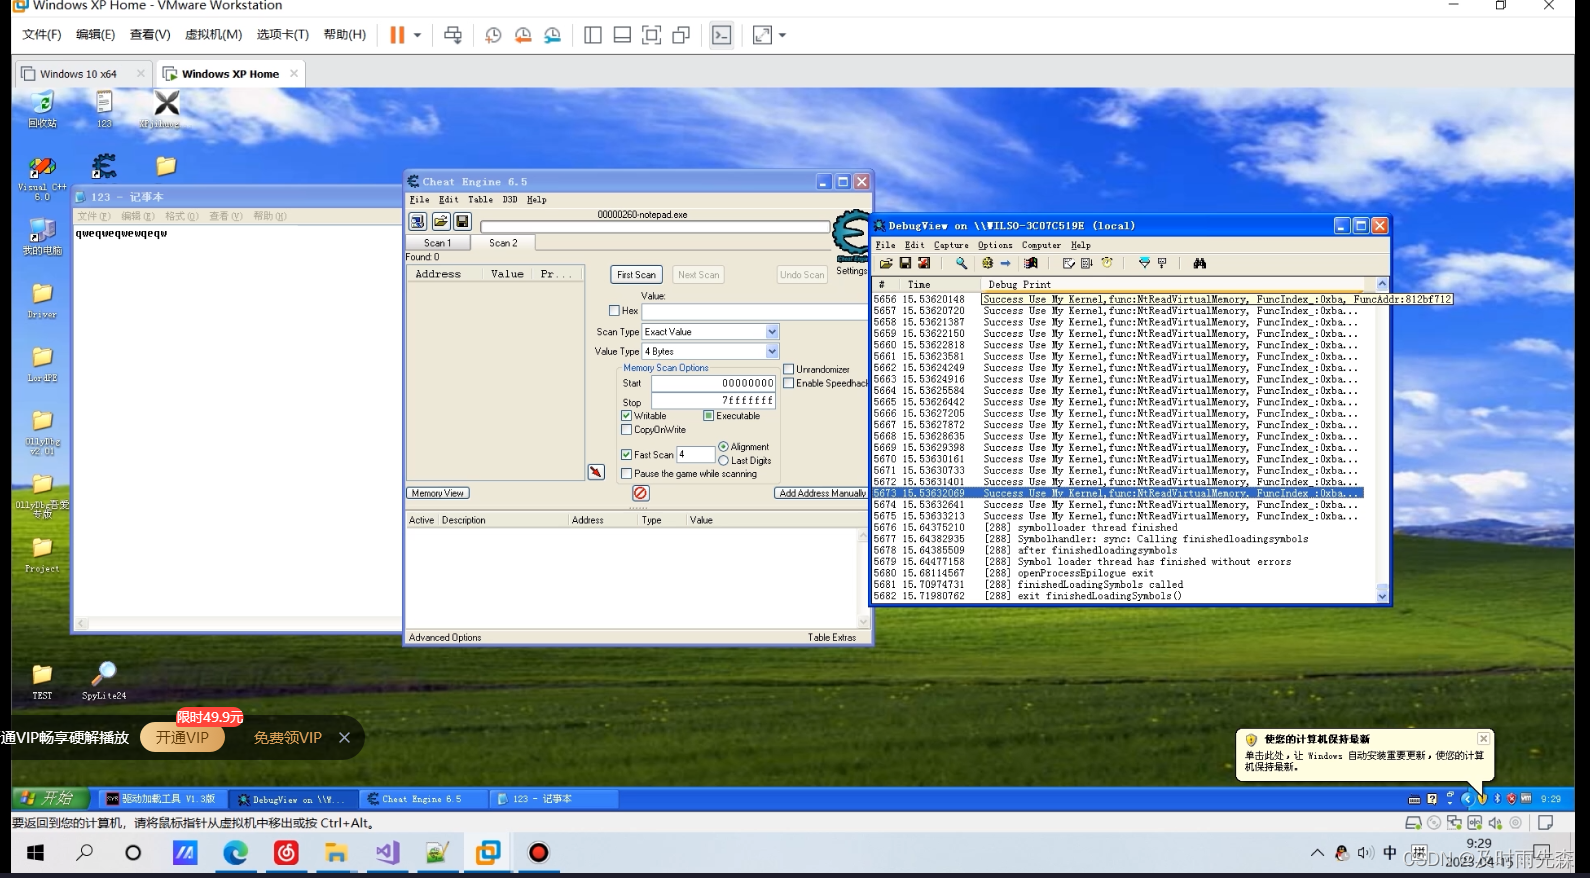Select the Last Digits radio button
The height and width of the screenshot is (878, 1590).
point(724,461)
